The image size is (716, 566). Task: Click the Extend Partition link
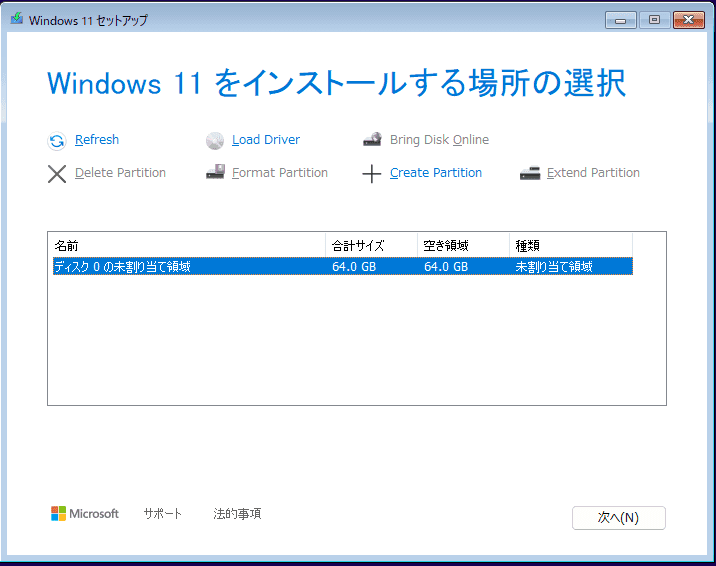[x=593, y=173]
